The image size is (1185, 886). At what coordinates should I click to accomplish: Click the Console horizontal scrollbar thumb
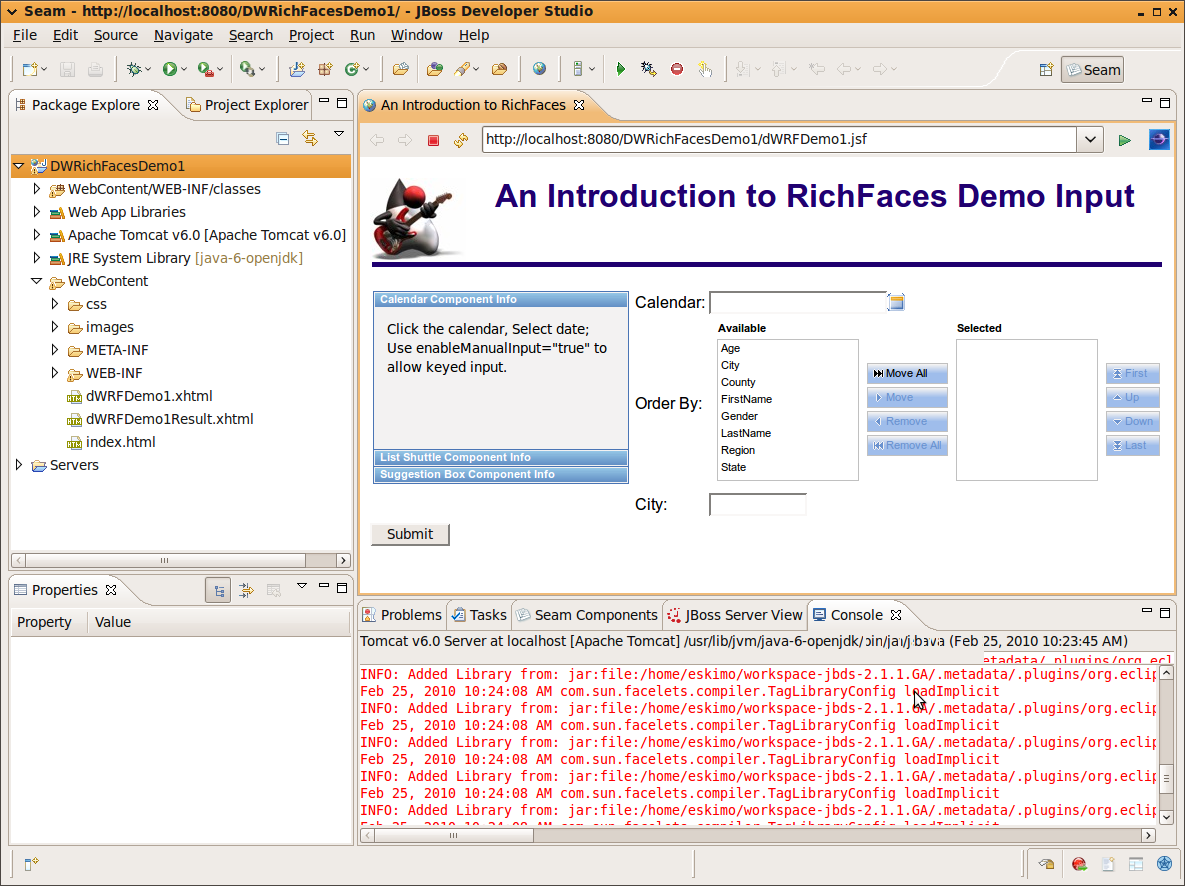point(453,835)
